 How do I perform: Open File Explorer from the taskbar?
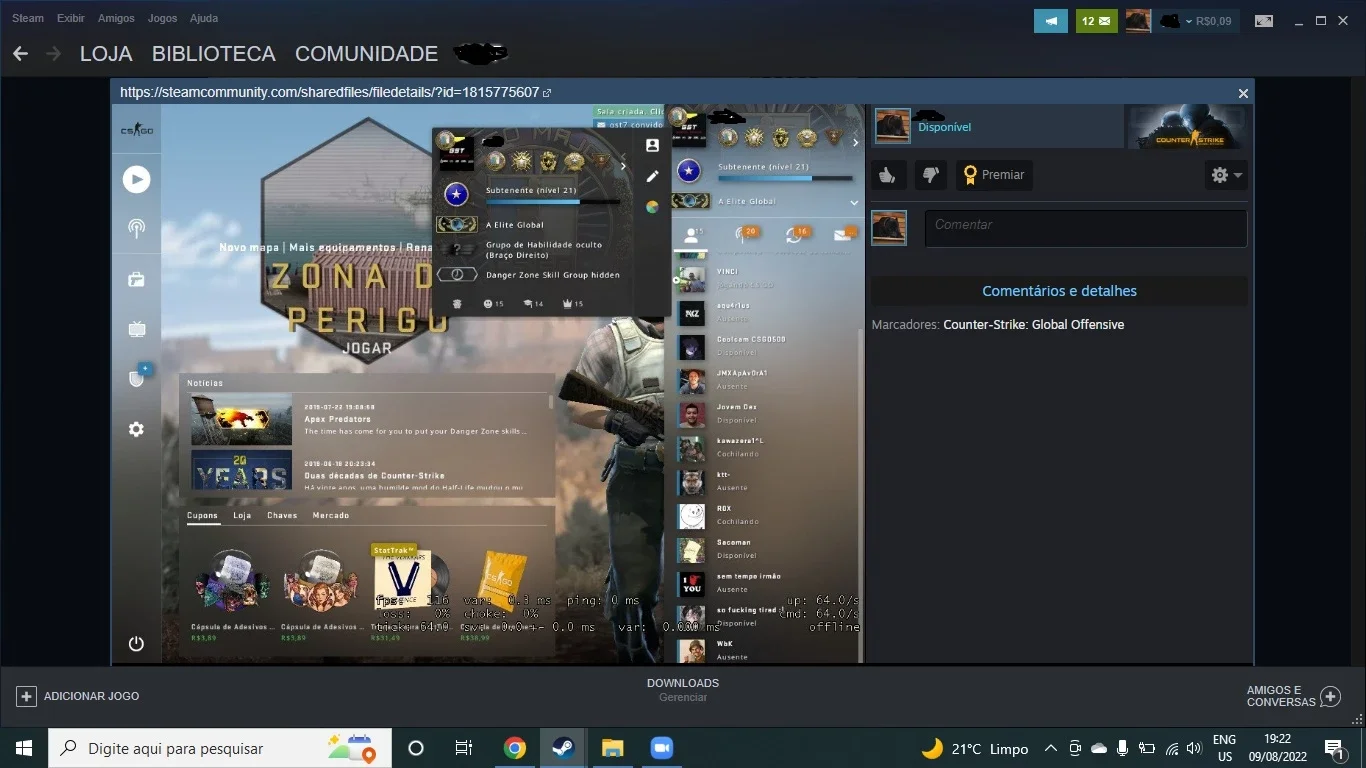[612, 748]
